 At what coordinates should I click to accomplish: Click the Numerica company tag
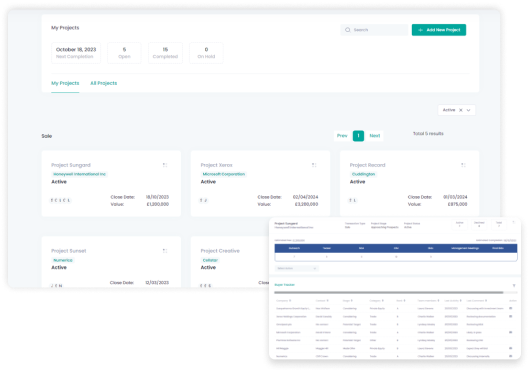pos(63,260)
